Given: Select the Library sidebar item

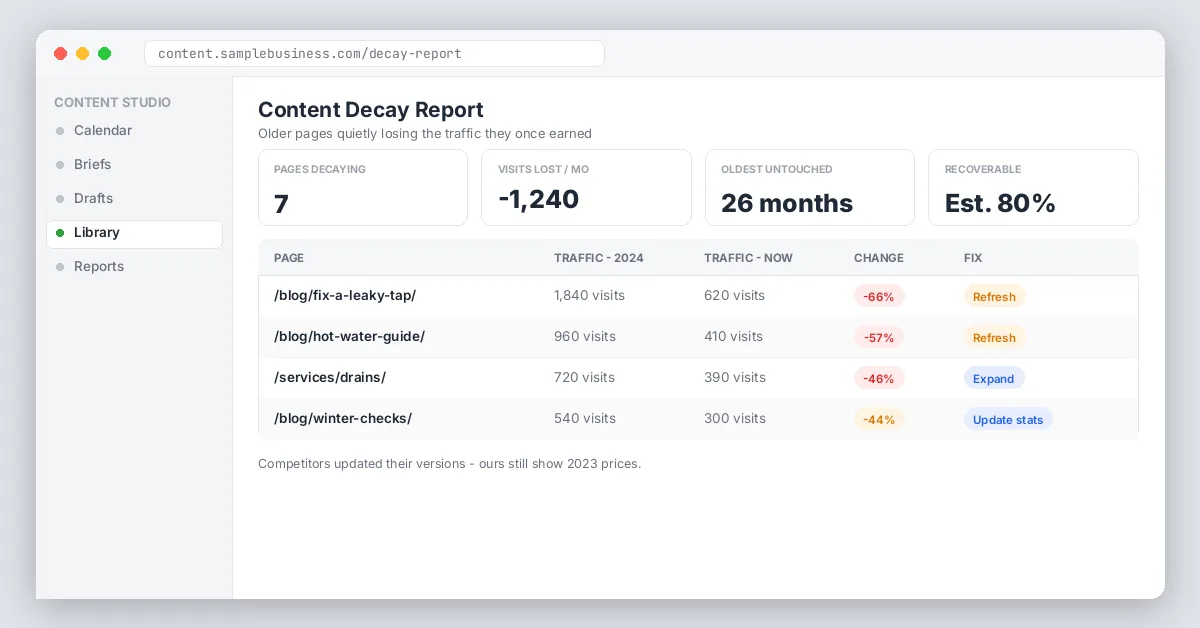Looking at the screenshot, I should (134, 233).
